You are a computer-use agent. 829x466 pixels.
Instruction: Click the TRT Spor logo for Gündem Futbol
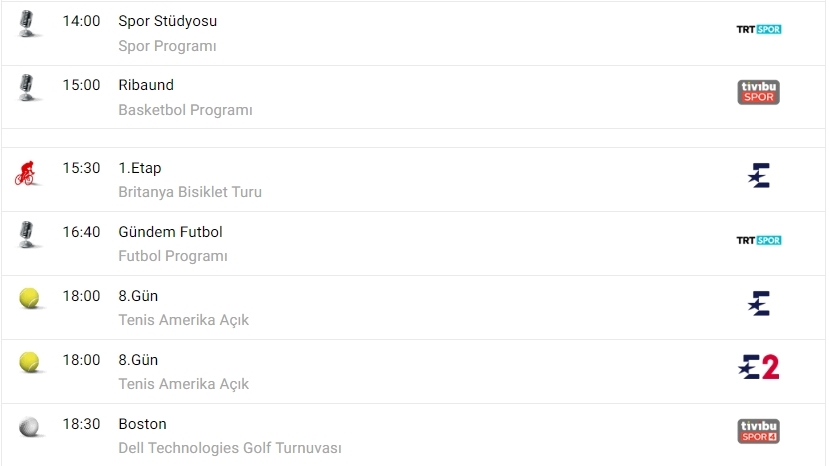(x=758, y=240)
